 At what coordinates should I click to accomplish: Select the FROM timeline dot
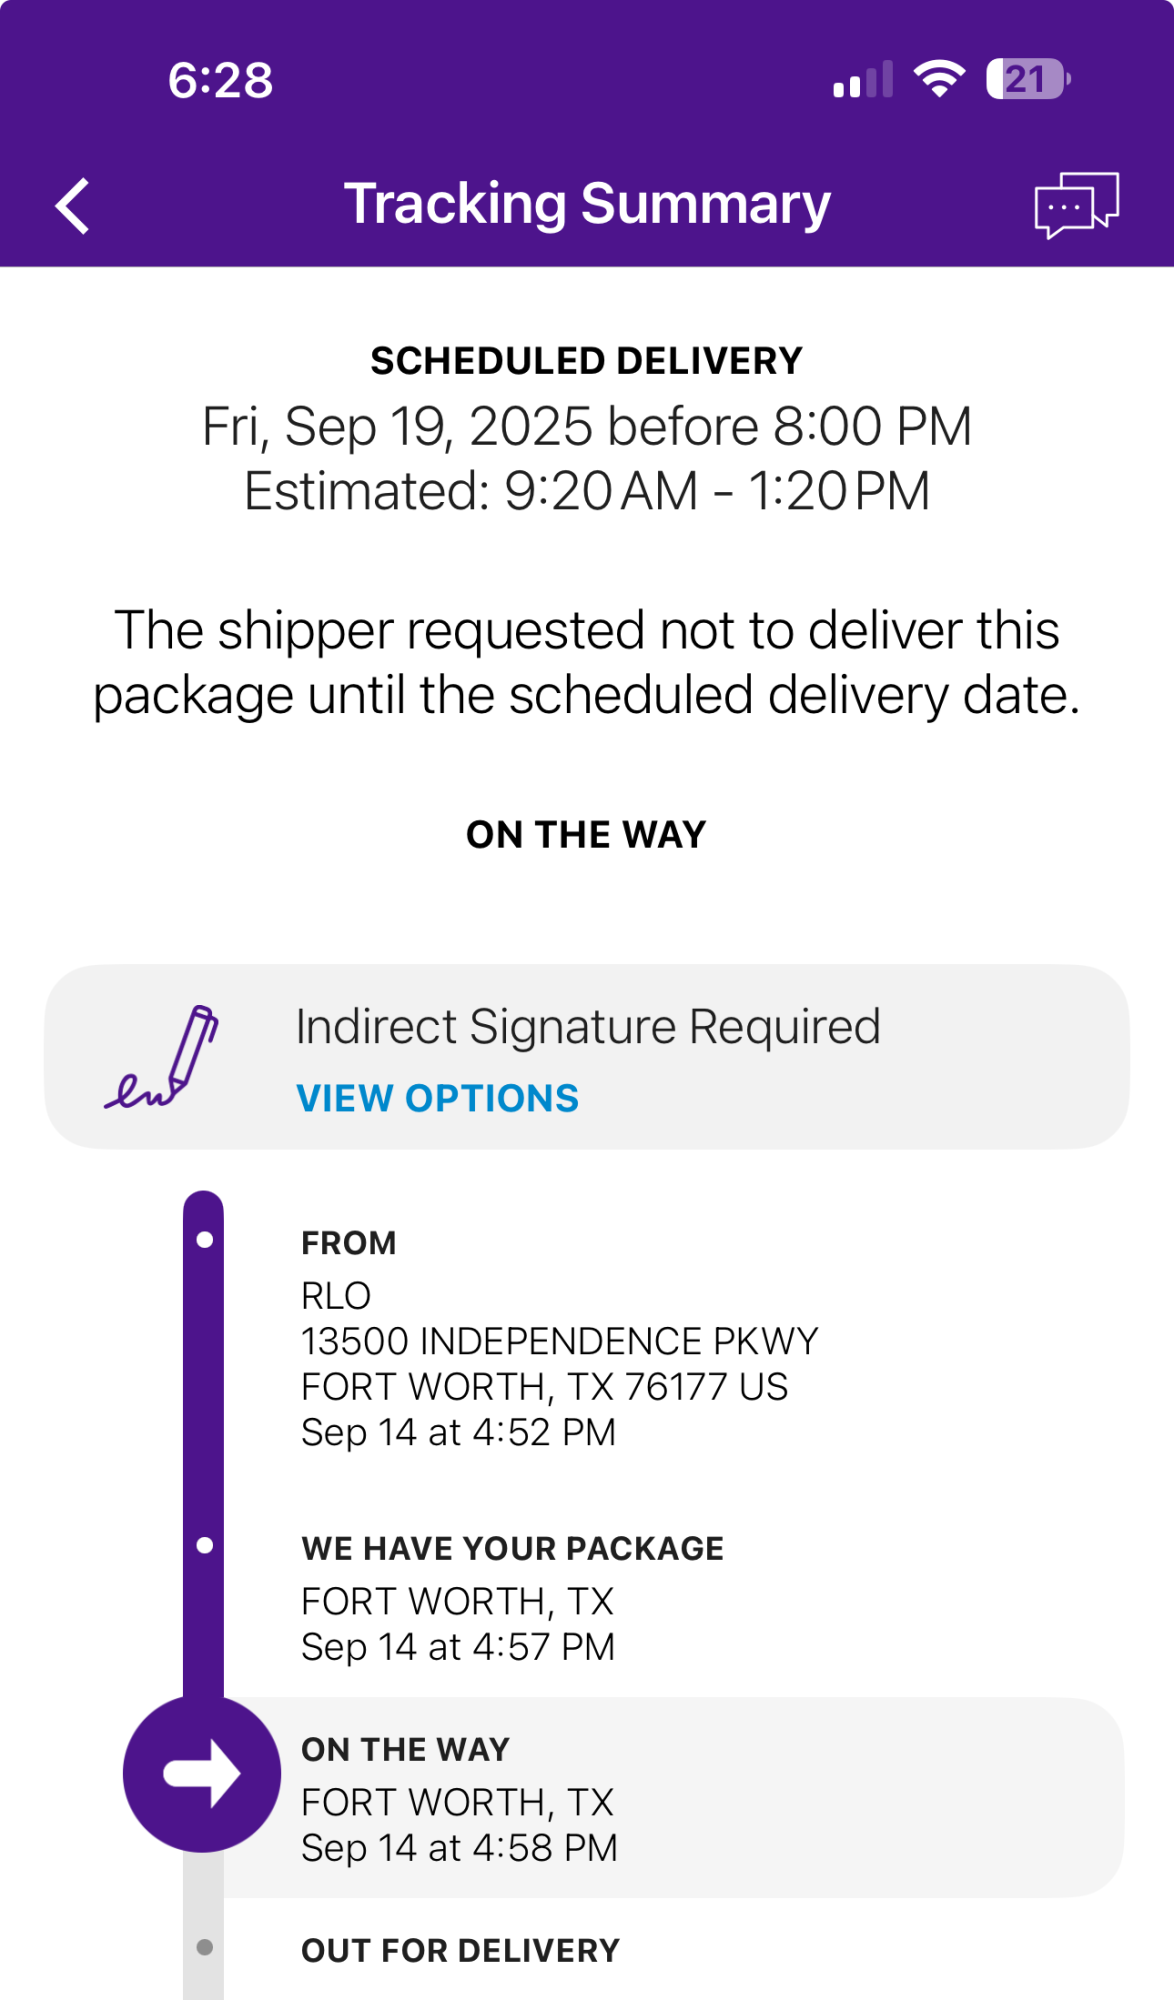pos(205,1240)
